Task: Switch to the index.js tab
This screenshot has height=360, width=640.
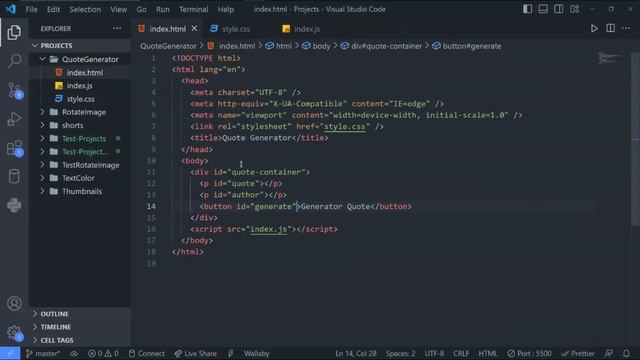Action: pyautogui.click(x=307, y=29)
